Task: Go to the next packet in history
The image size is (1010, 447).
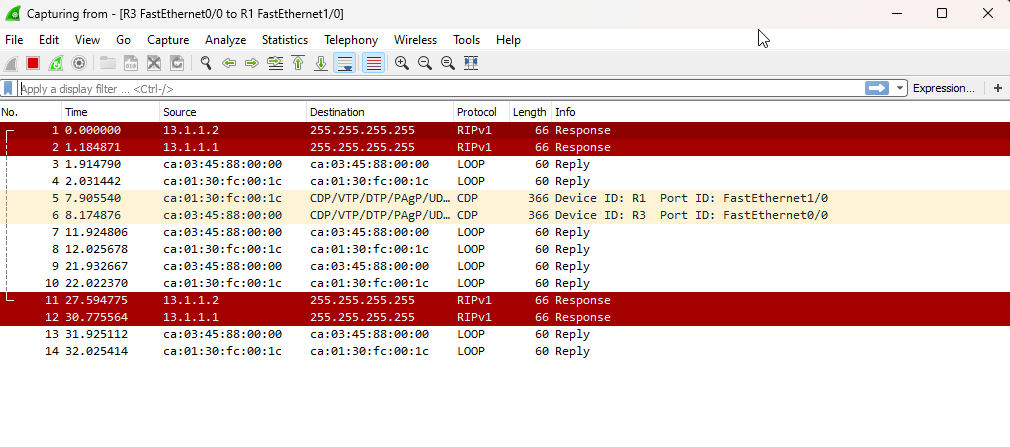Action: tap(251, 63)
